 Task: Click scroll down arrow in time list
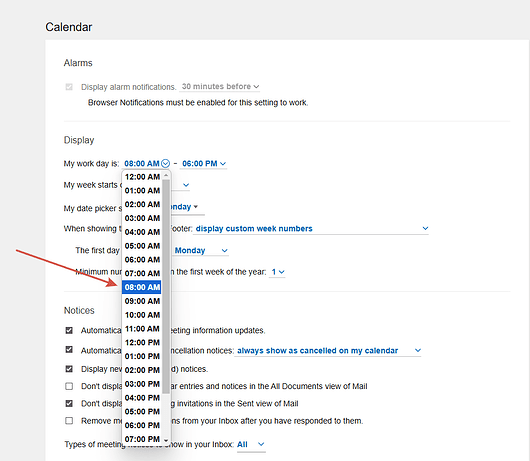click(x=166, y=440)
